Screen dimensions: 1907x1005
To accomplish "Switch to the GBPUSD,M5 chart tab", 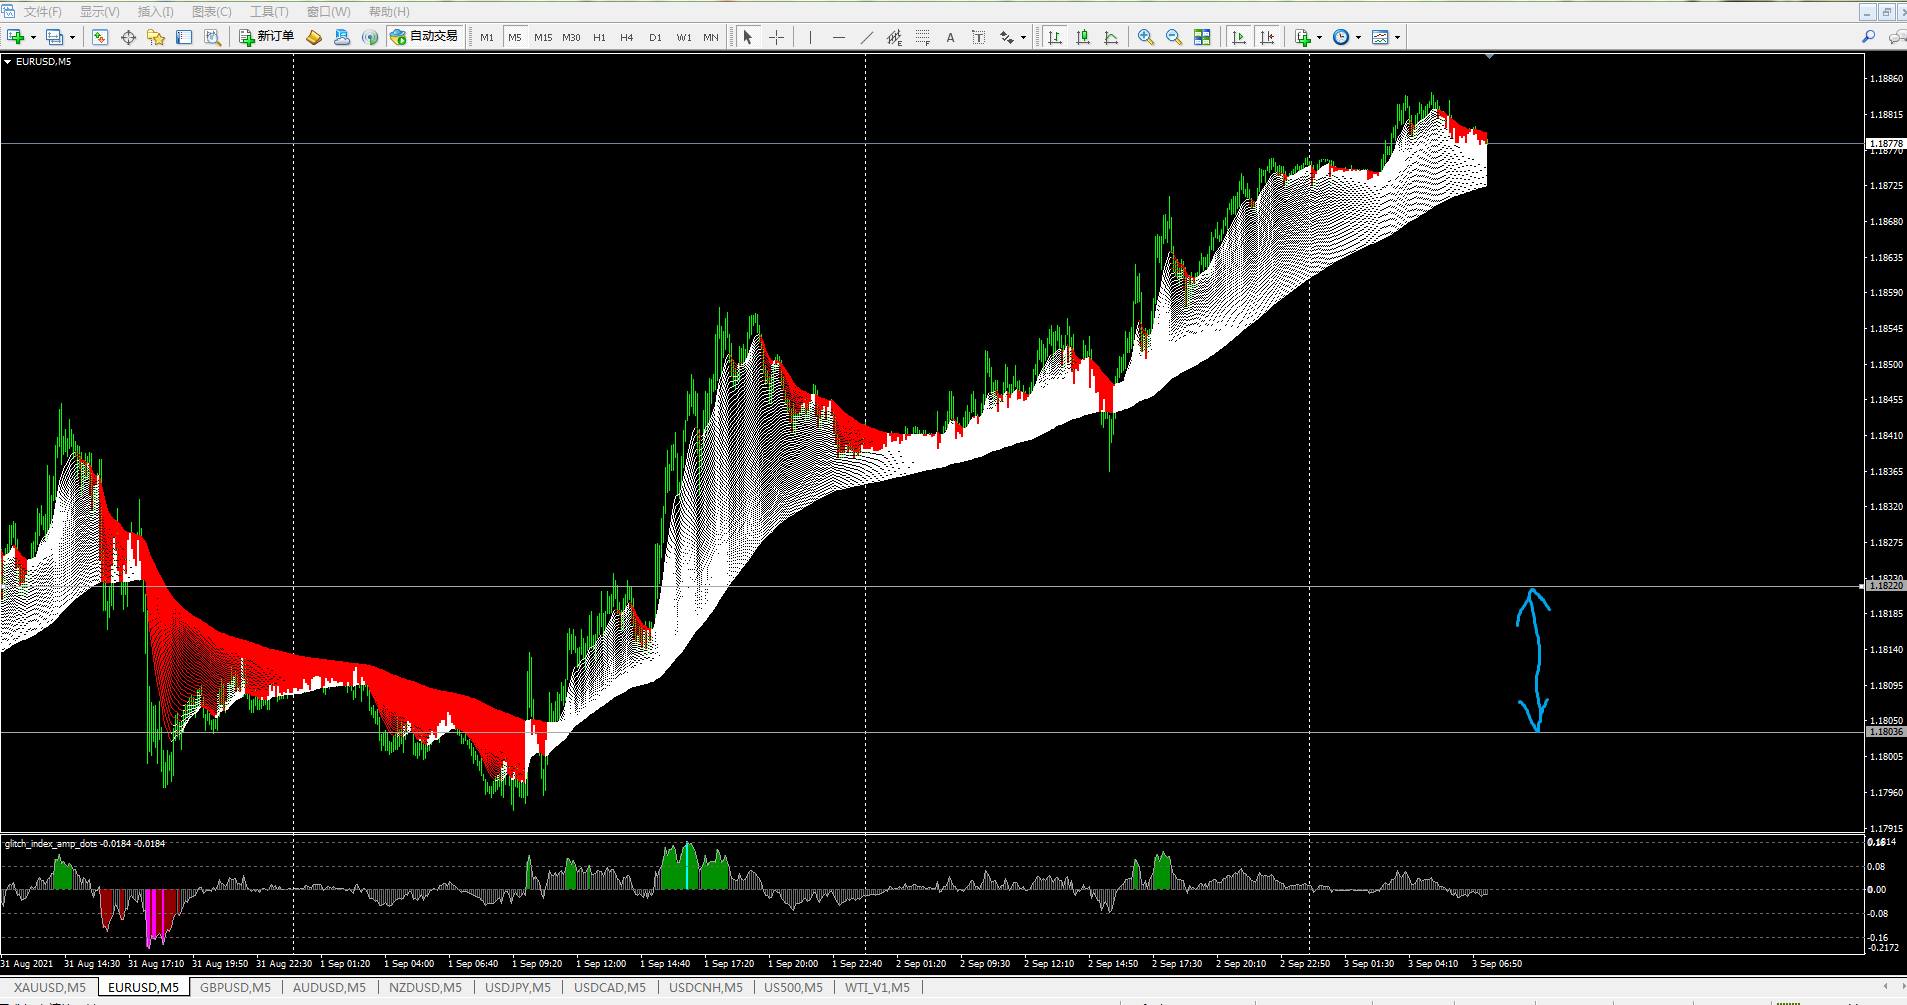I will tap(235, 988).
